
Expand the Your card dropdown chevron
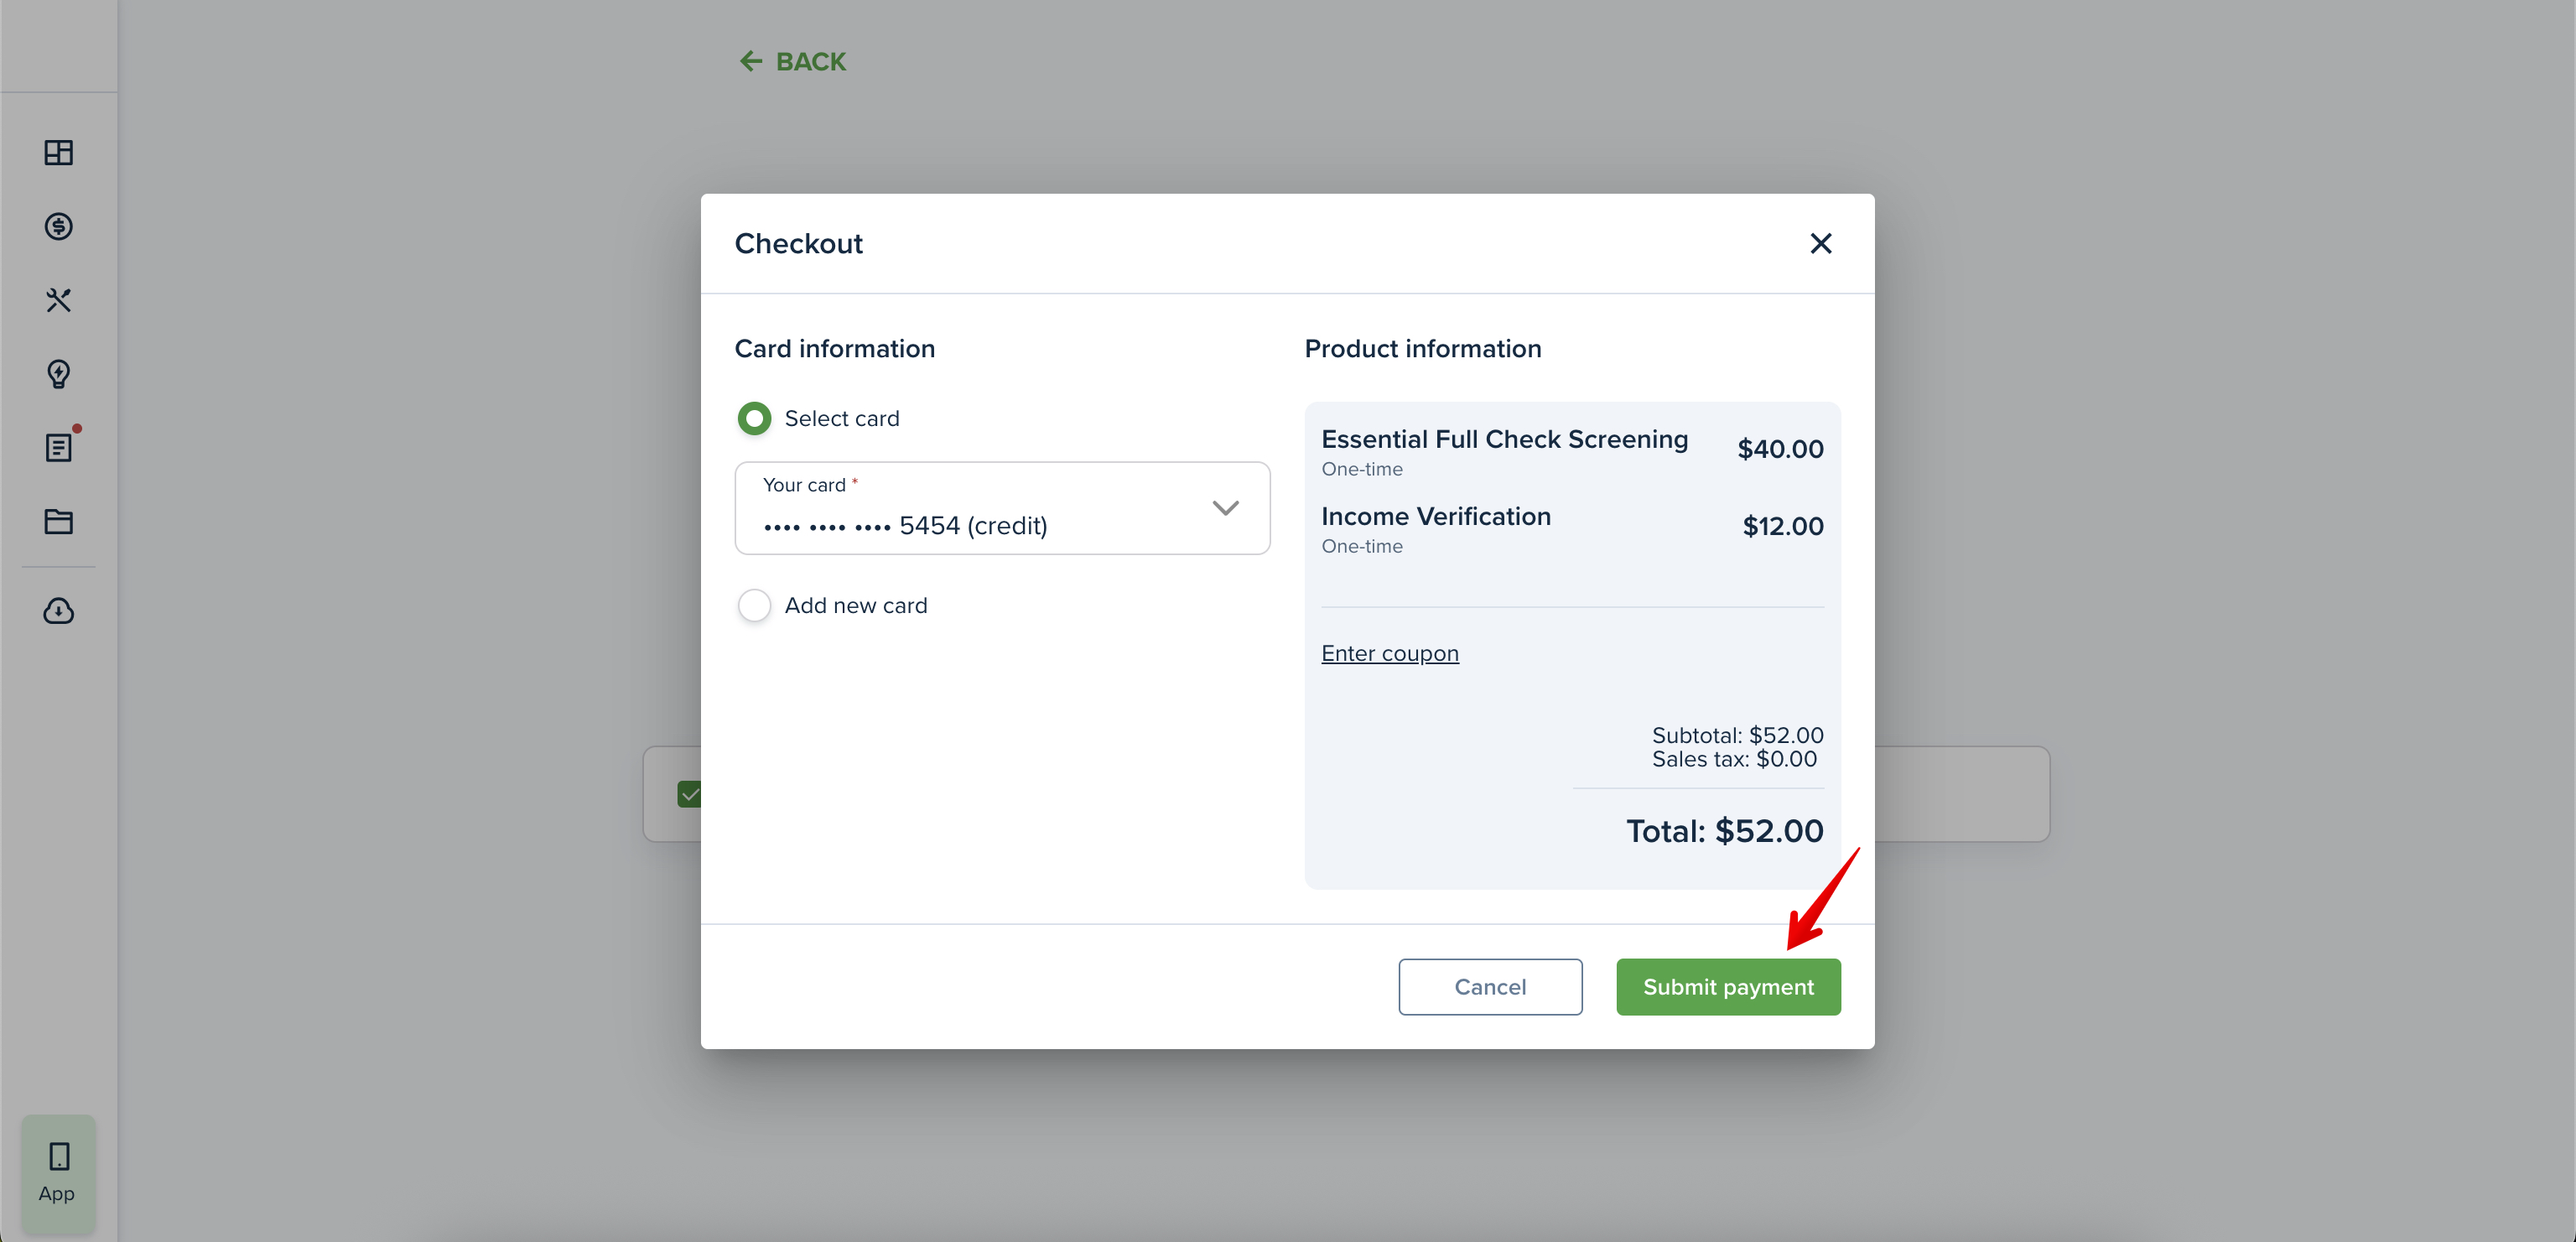click(x=1225, y=508)
